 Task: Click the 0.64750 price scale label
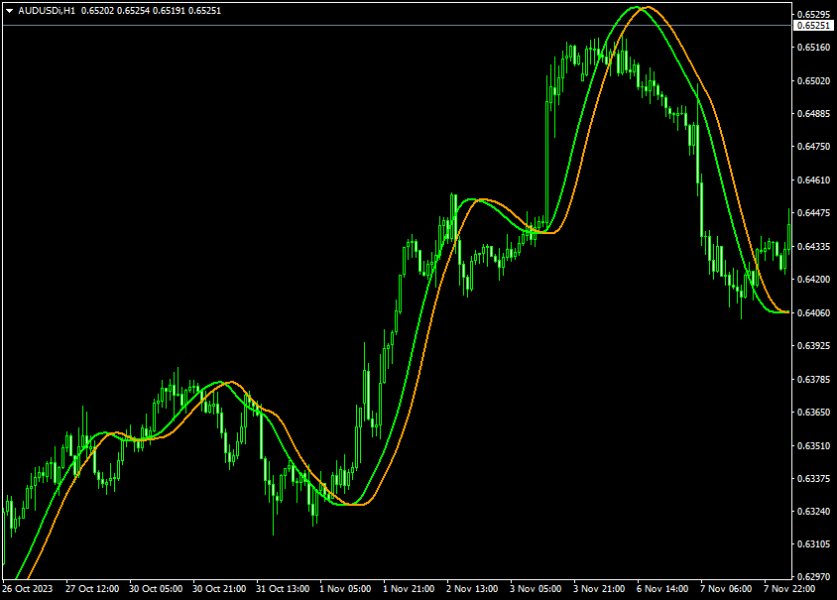(814, 147)
